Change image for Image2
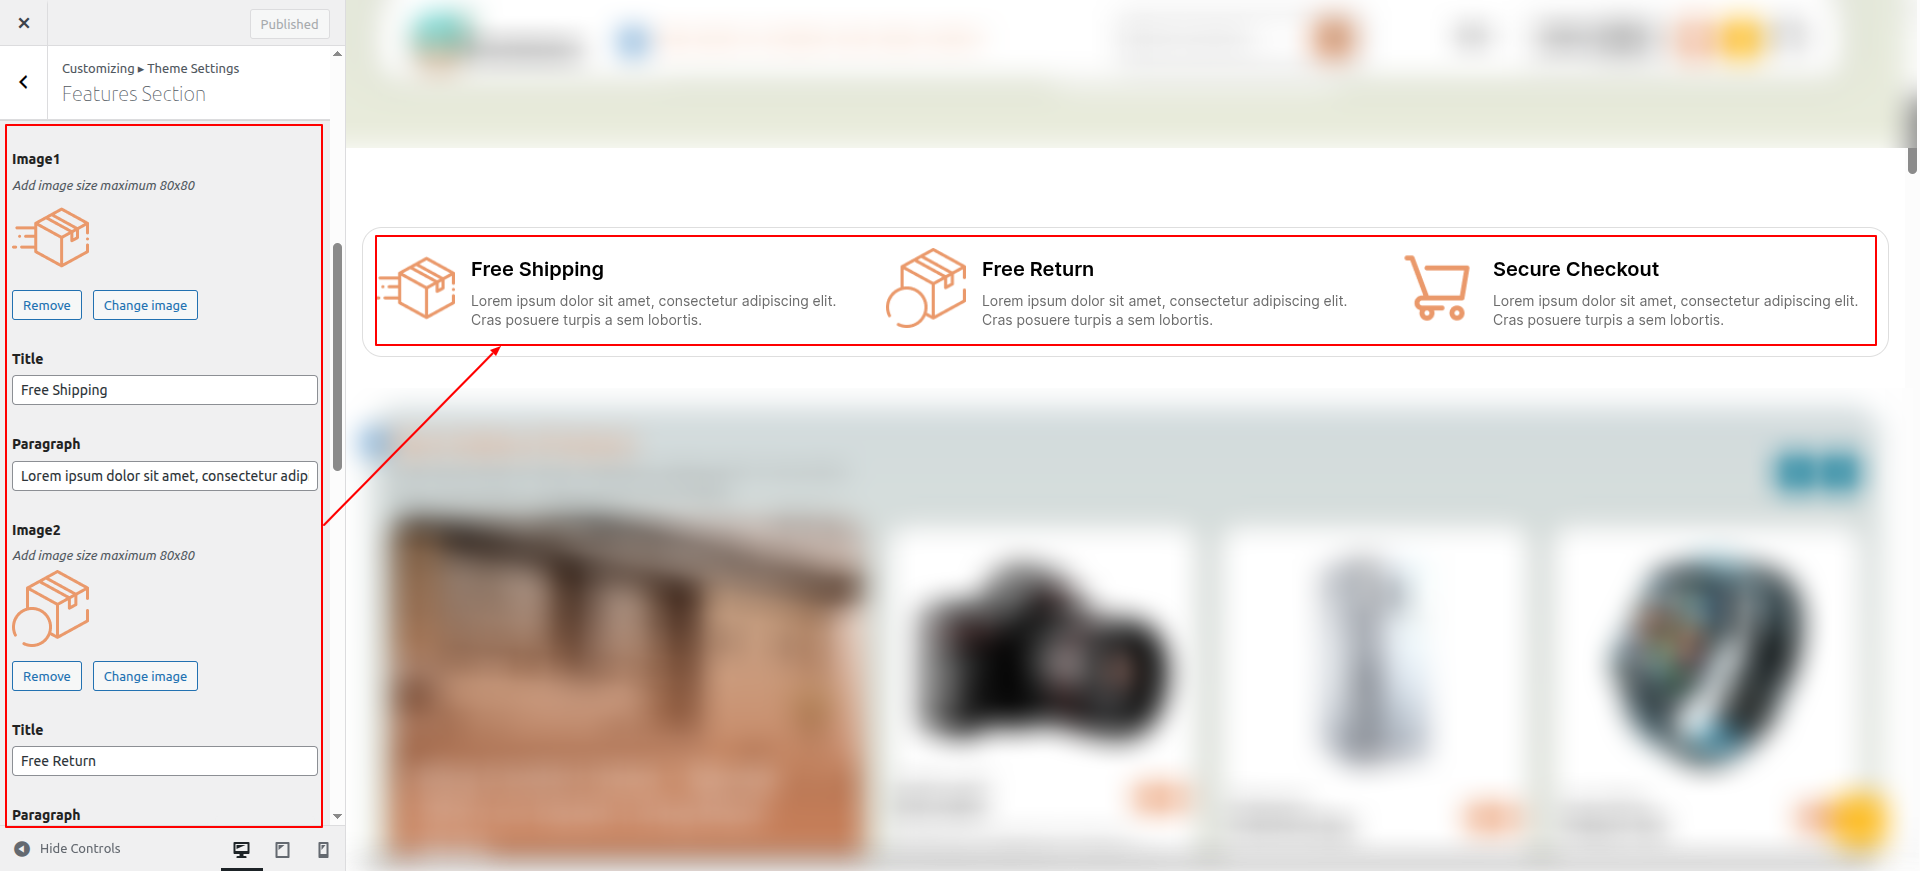 tap(145, 676)
